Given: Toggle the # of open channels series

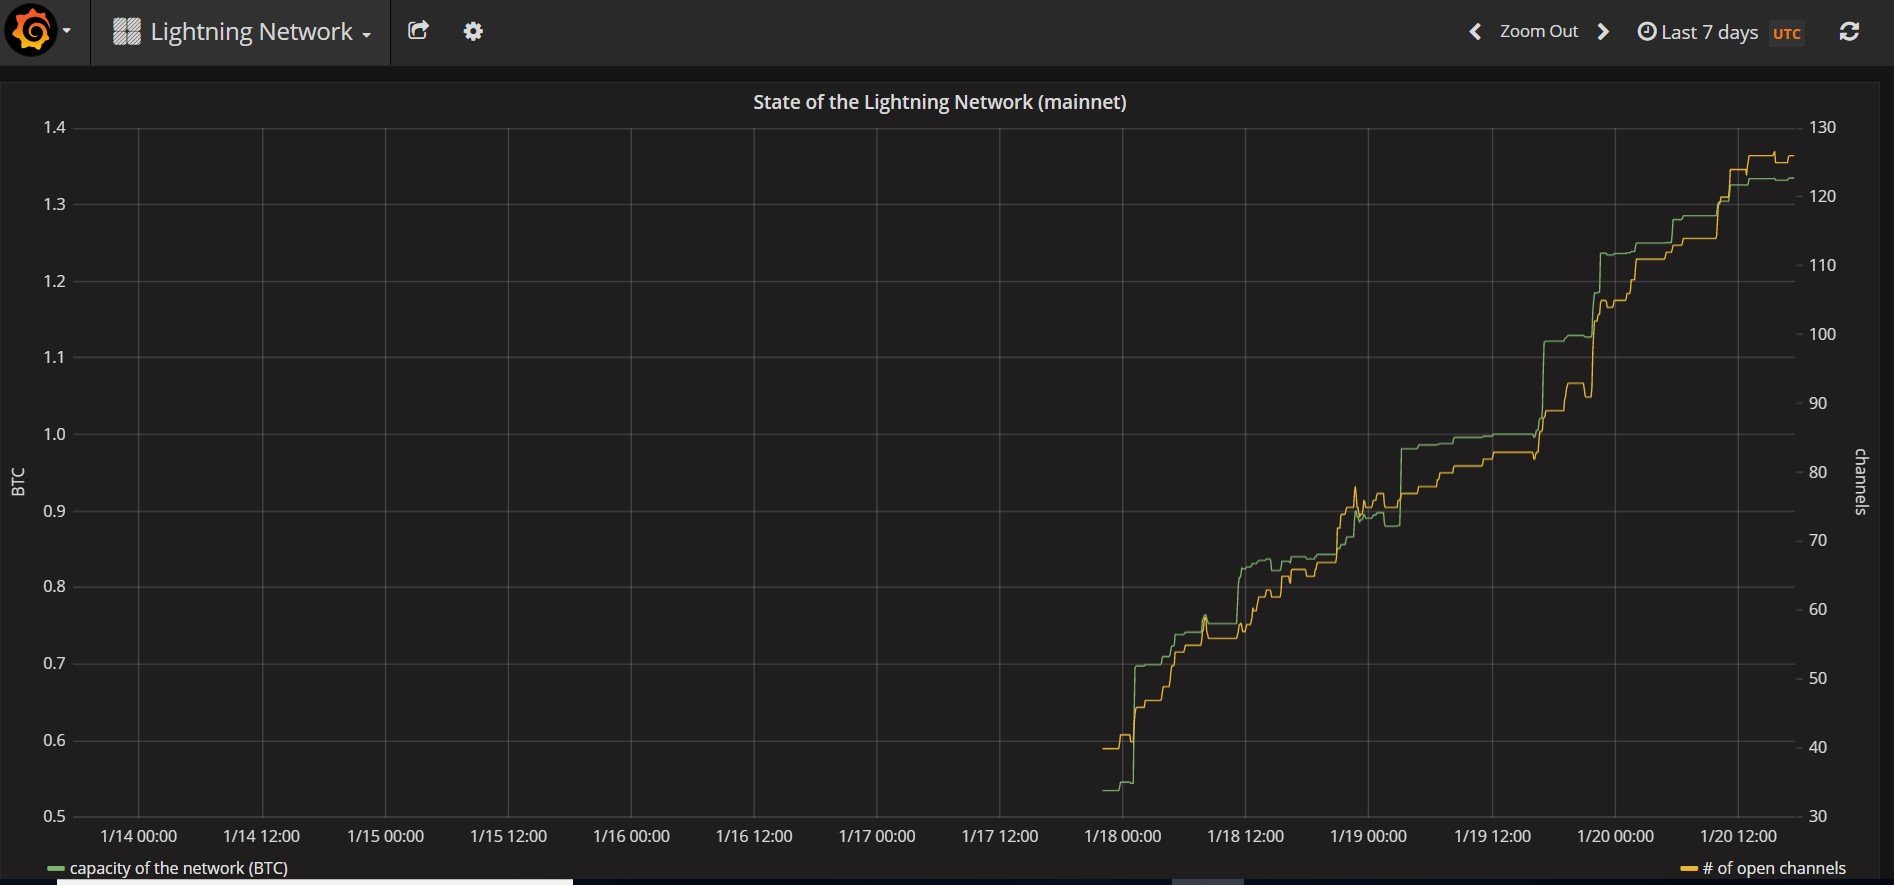Looking at the screenshot, I should pyautogui.click(x=1772, y=868).
